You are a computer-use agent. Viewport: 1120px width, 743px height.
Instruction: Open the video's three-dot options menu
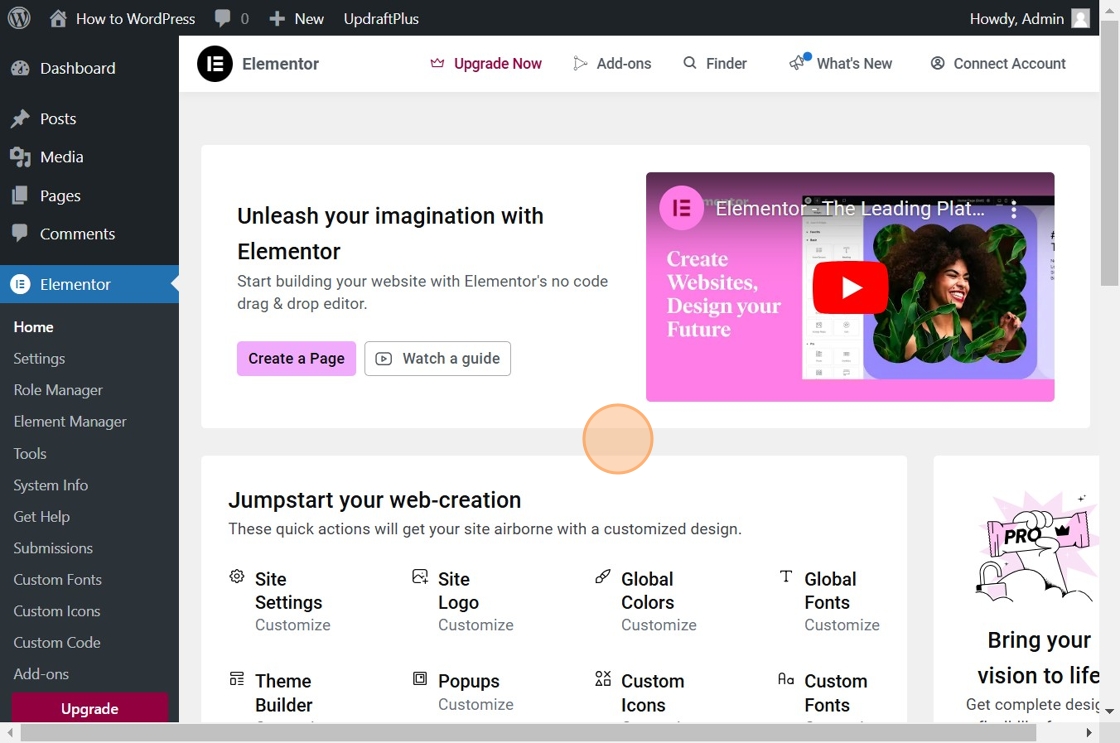coord(1014,209)
